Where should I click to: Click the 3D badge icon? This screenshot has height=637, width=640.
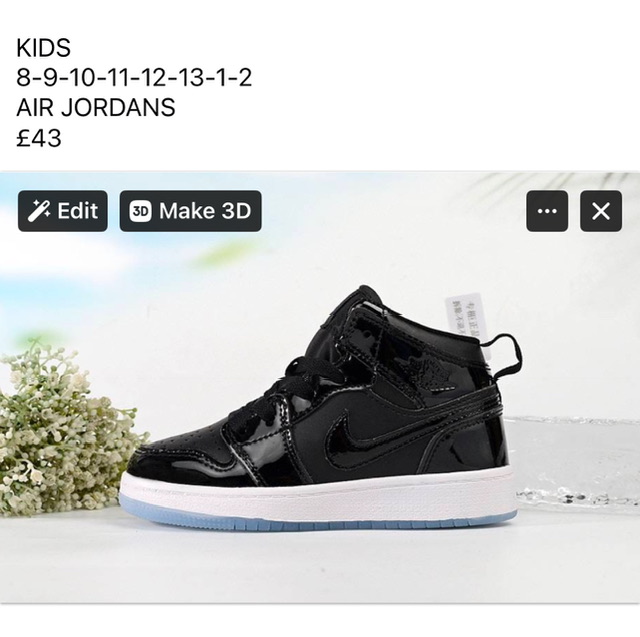tap(140, 211)
